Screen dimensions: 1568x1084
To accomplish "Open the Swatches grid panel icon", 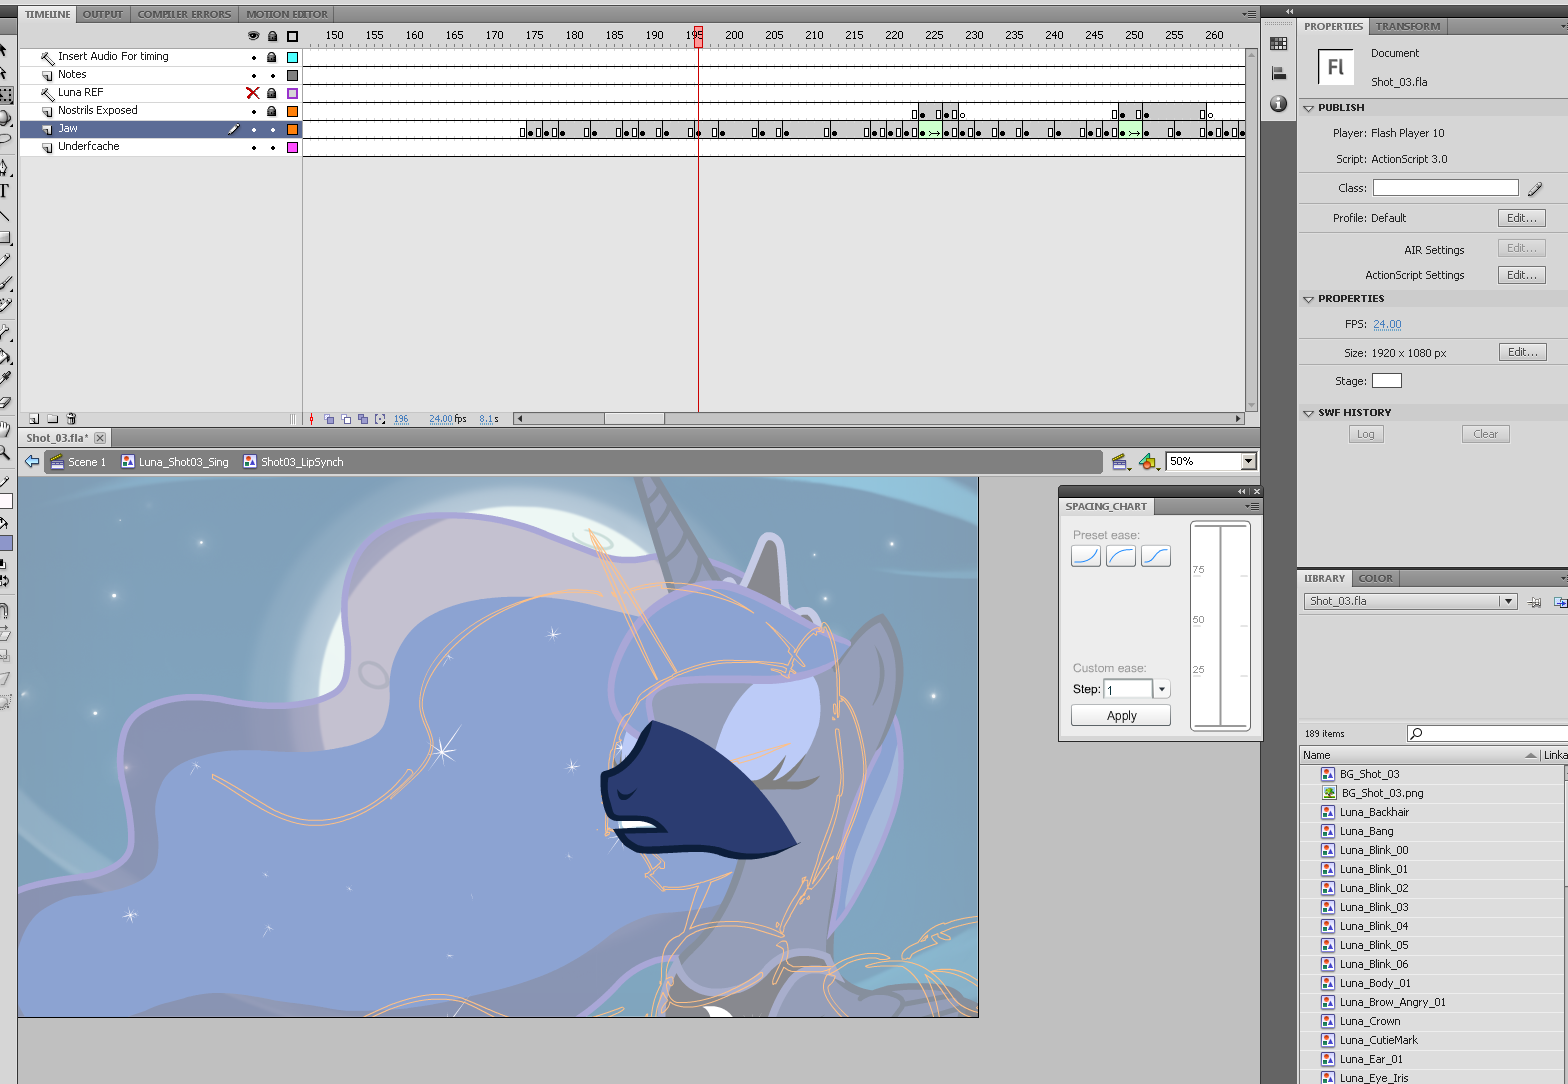I will click(1278, 43).
